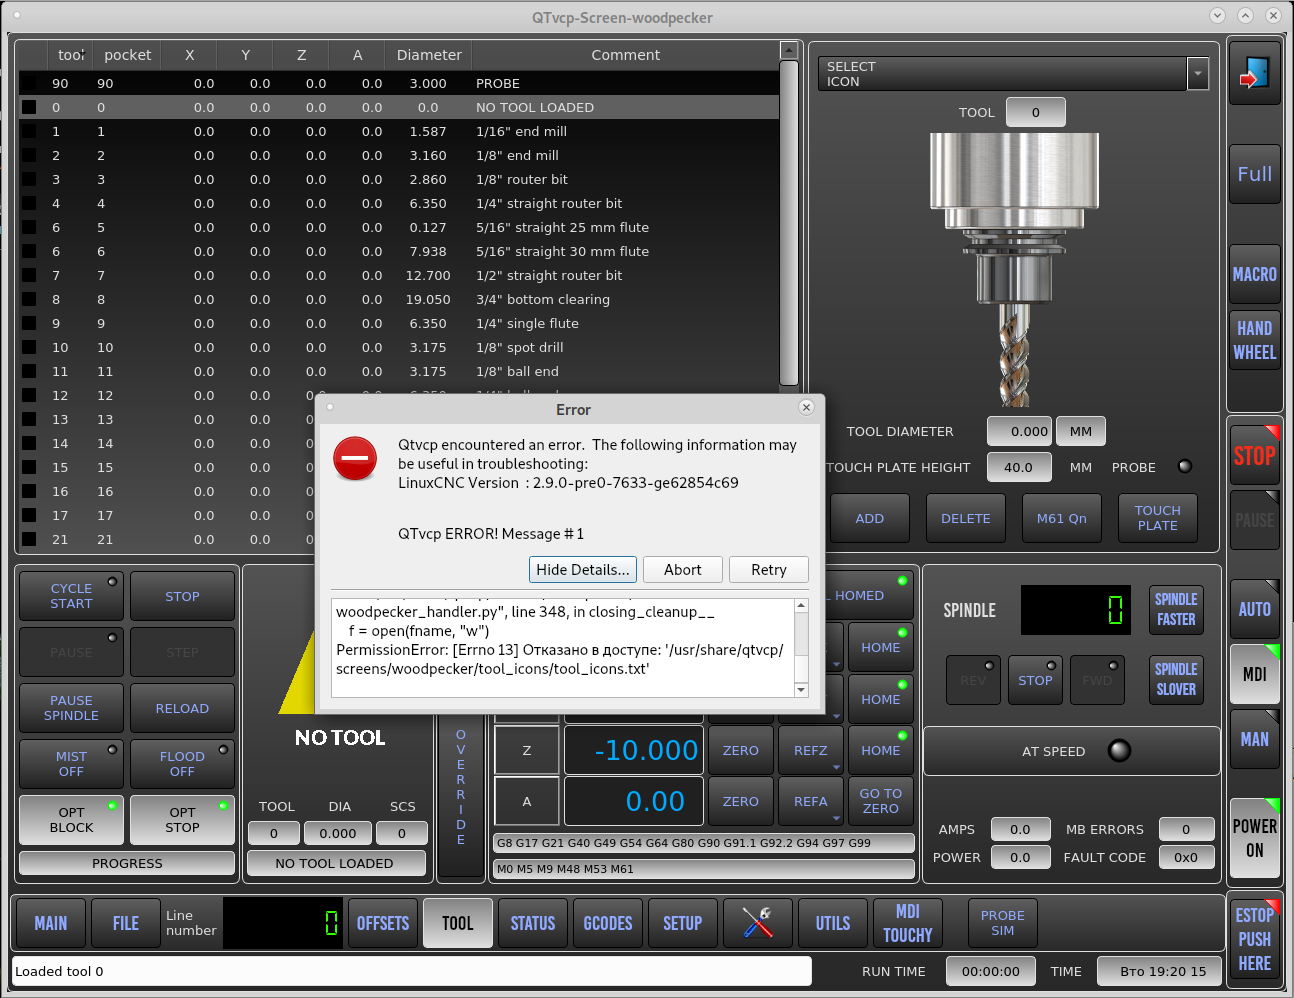Click the PROGRESS bar
The image size is (1294, 998).
127,863
